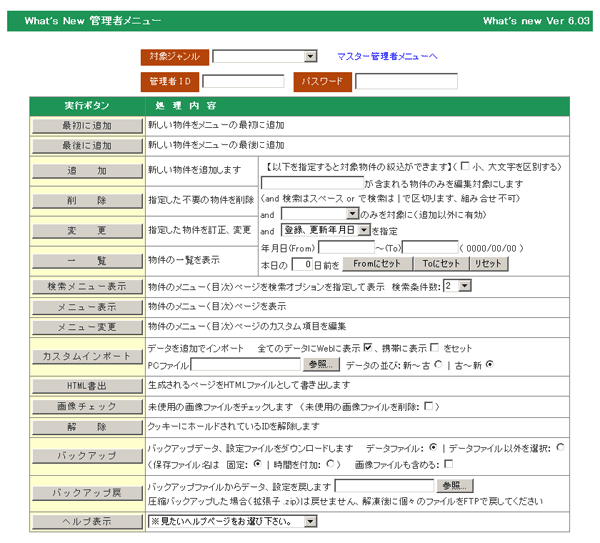The width and height of the screenshot is (600, 543).
Task: Focus the keyword filter field before が含まれる物件
Action: tap(312, 183)
